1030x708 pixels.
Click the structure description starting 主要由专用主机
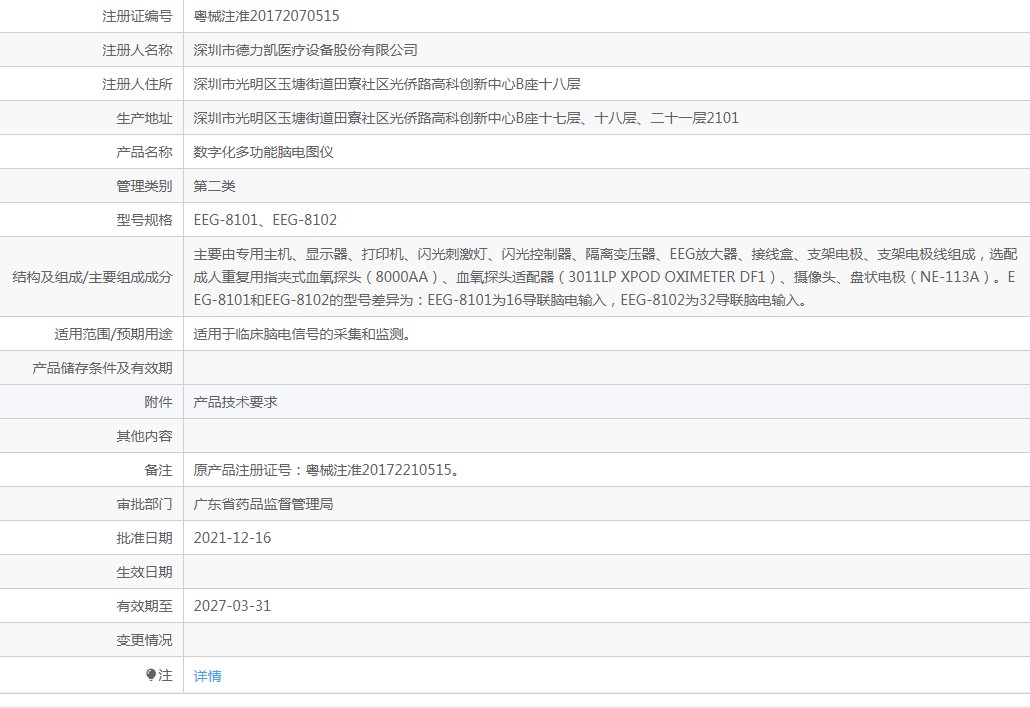coord(605,277)
